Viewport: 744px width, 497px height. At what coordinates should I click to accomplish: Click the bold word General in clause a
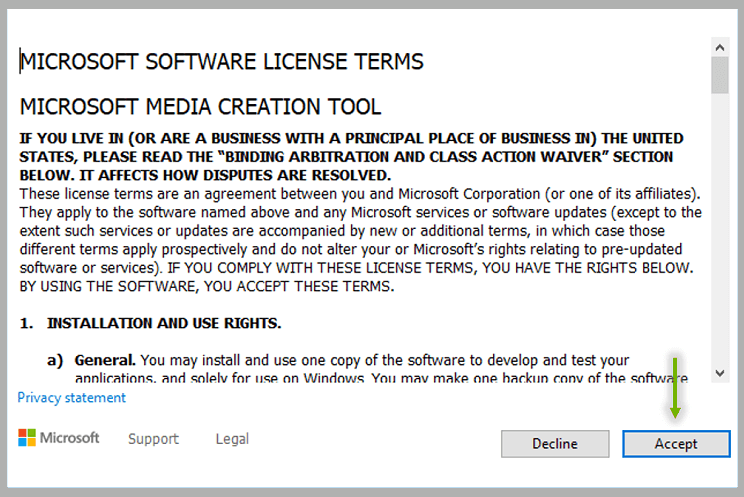click(x=105, y=359)
